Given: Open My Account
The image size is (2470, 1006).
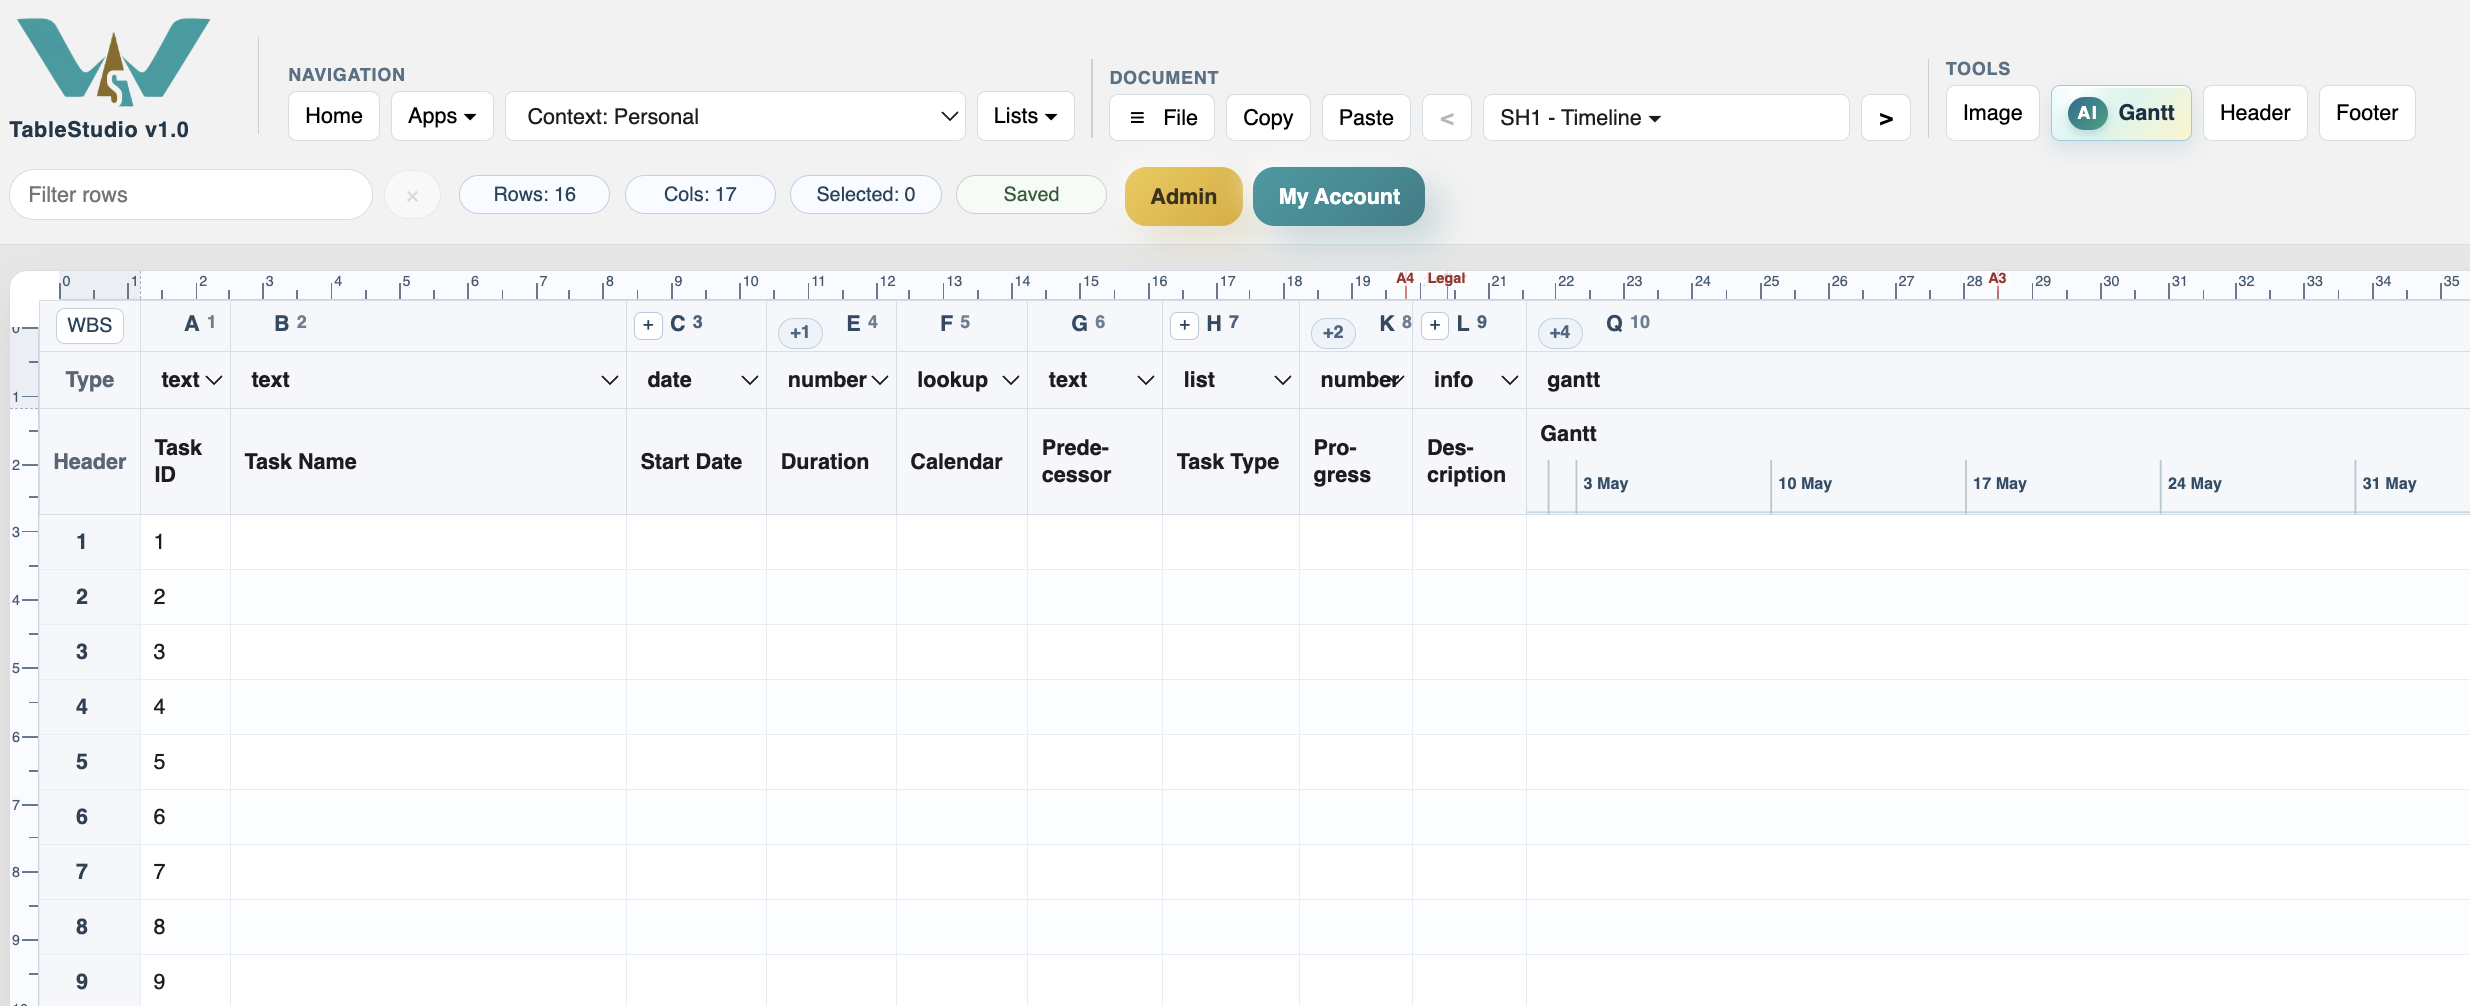Looking at the screenshot, I should point(1339,196).
